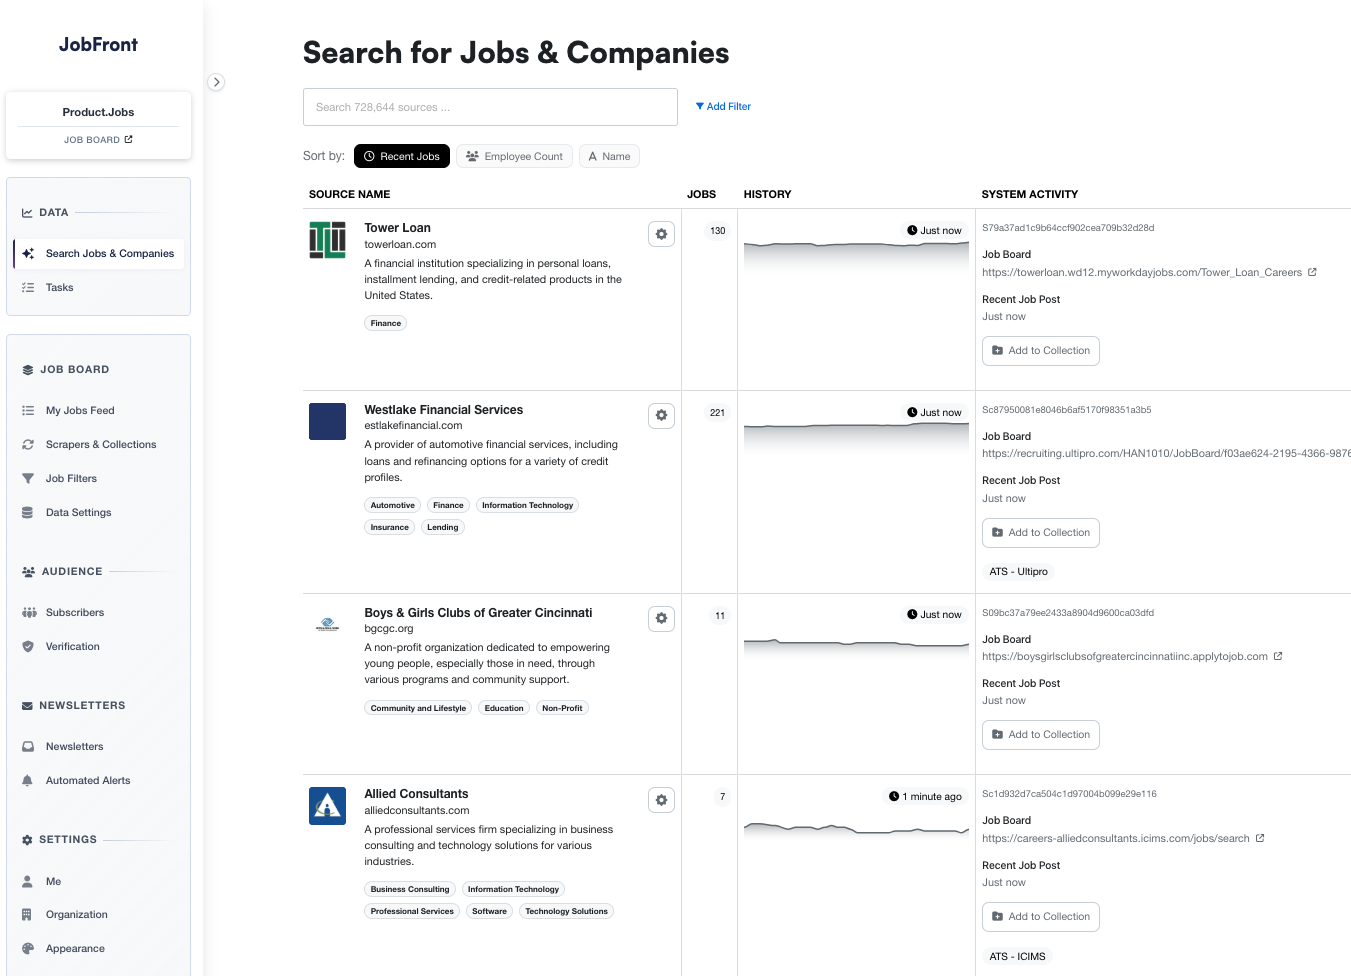1351x976 pixels.
Task: Click the Verification shield icon
Action: click(x=27, y=646)
